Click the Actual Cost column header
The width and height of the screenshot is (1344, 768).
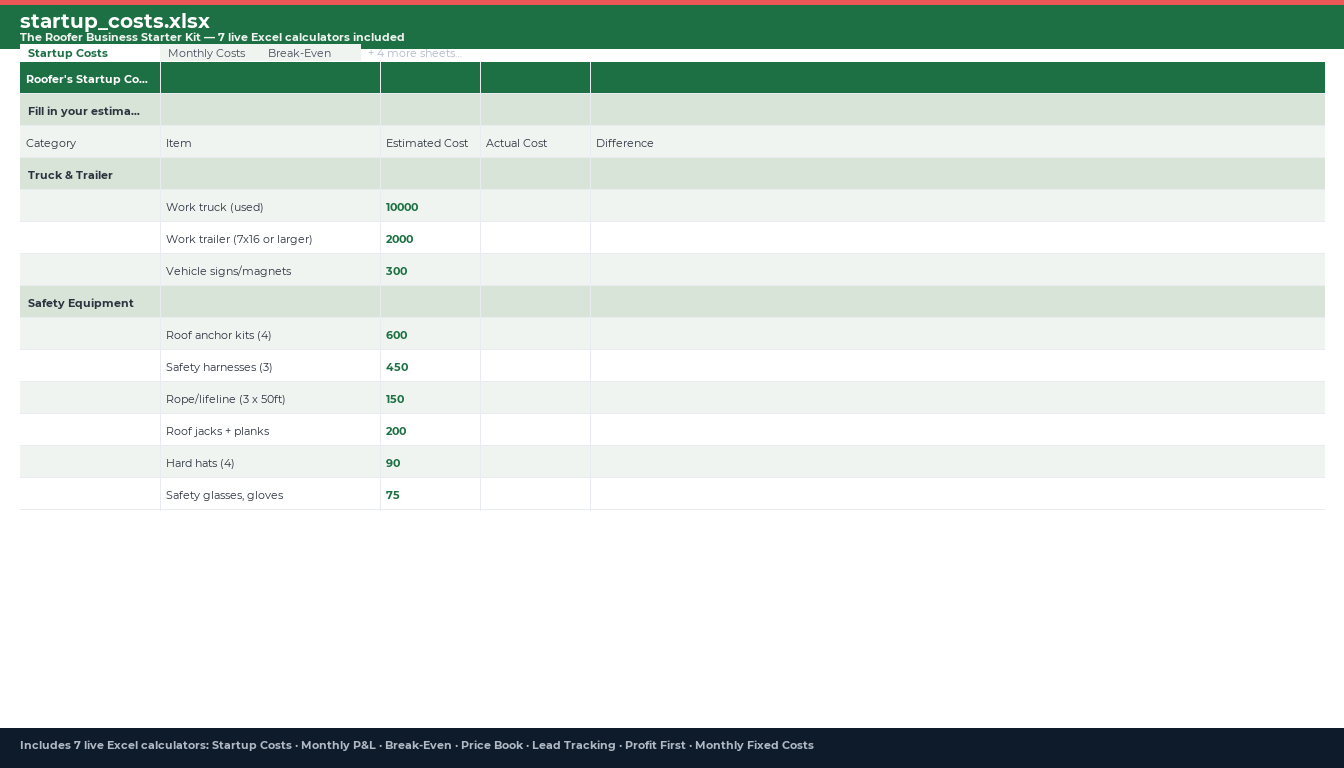535,142
